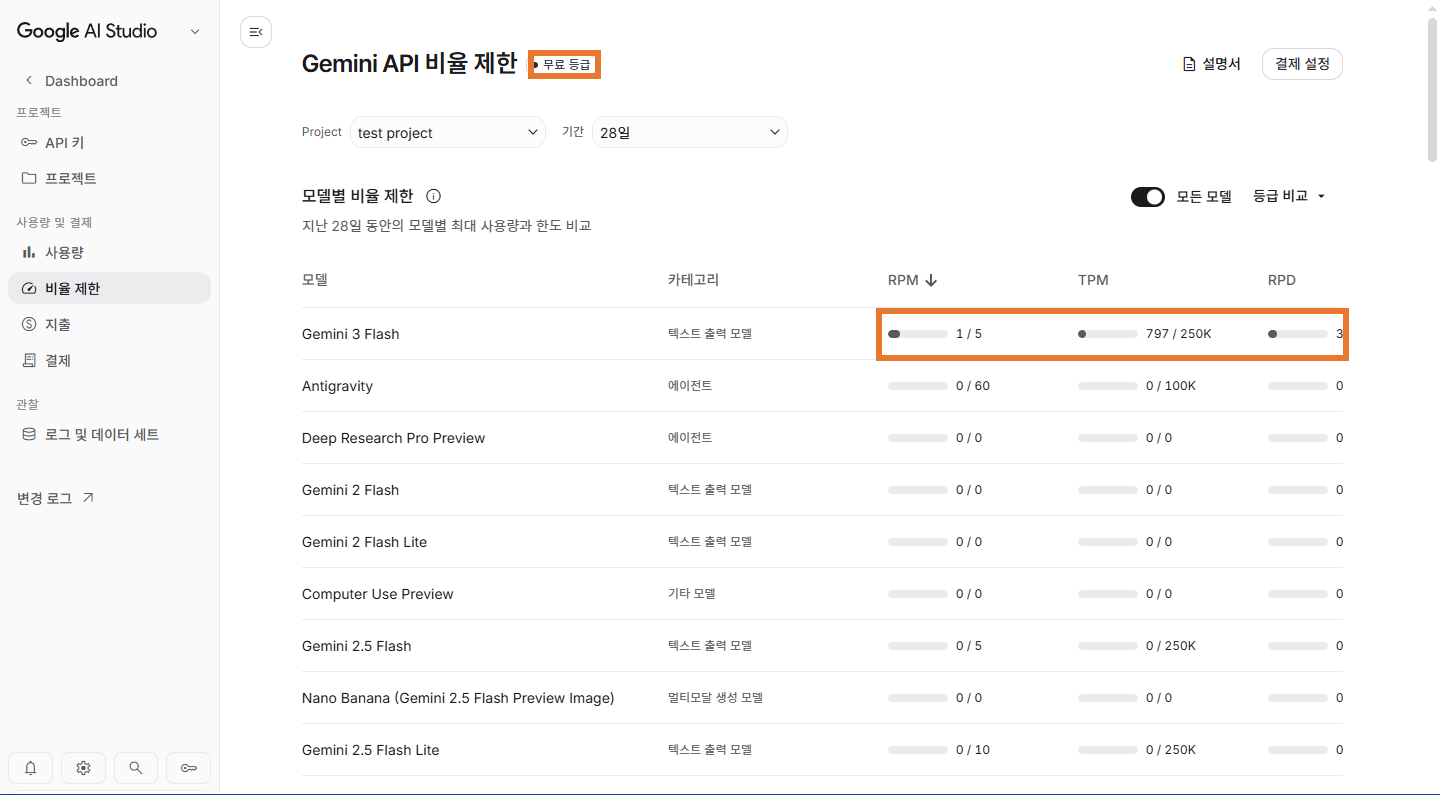1440x795 pixels.
Task: Sort by the RPM column arrow
Action: click(x=931, y=280)
